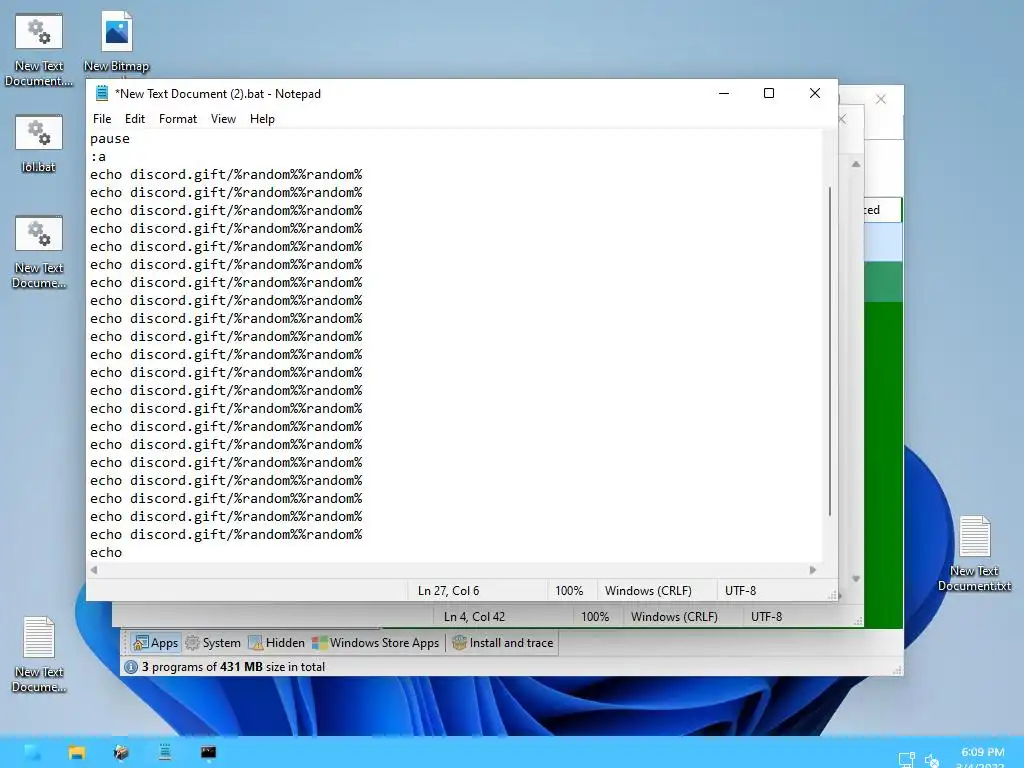Select the New Text Document.txt icon on desktop
1024x768 pixels.
(974, 554)
